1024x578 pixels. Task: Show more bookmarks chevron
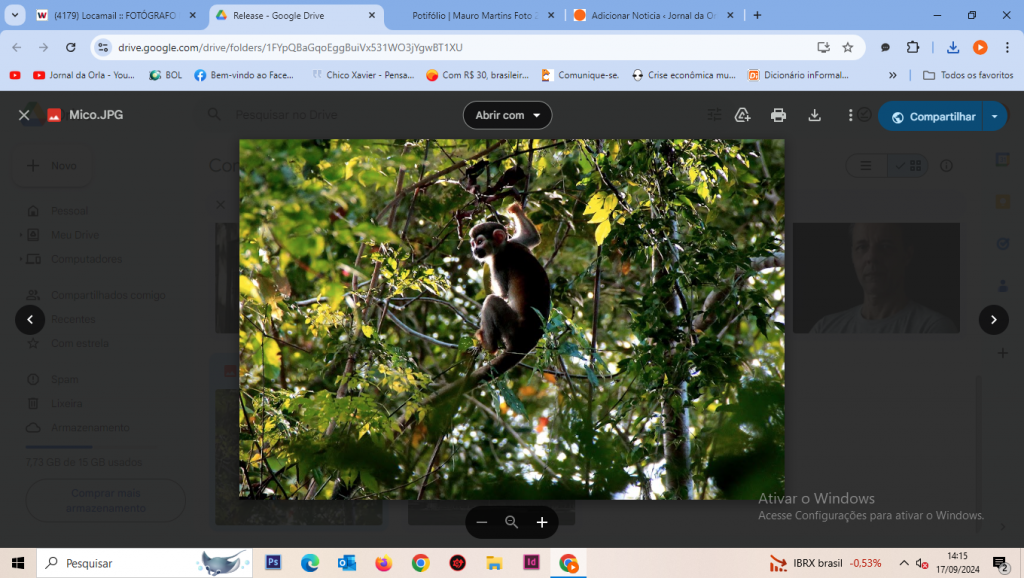pos(893,75)
